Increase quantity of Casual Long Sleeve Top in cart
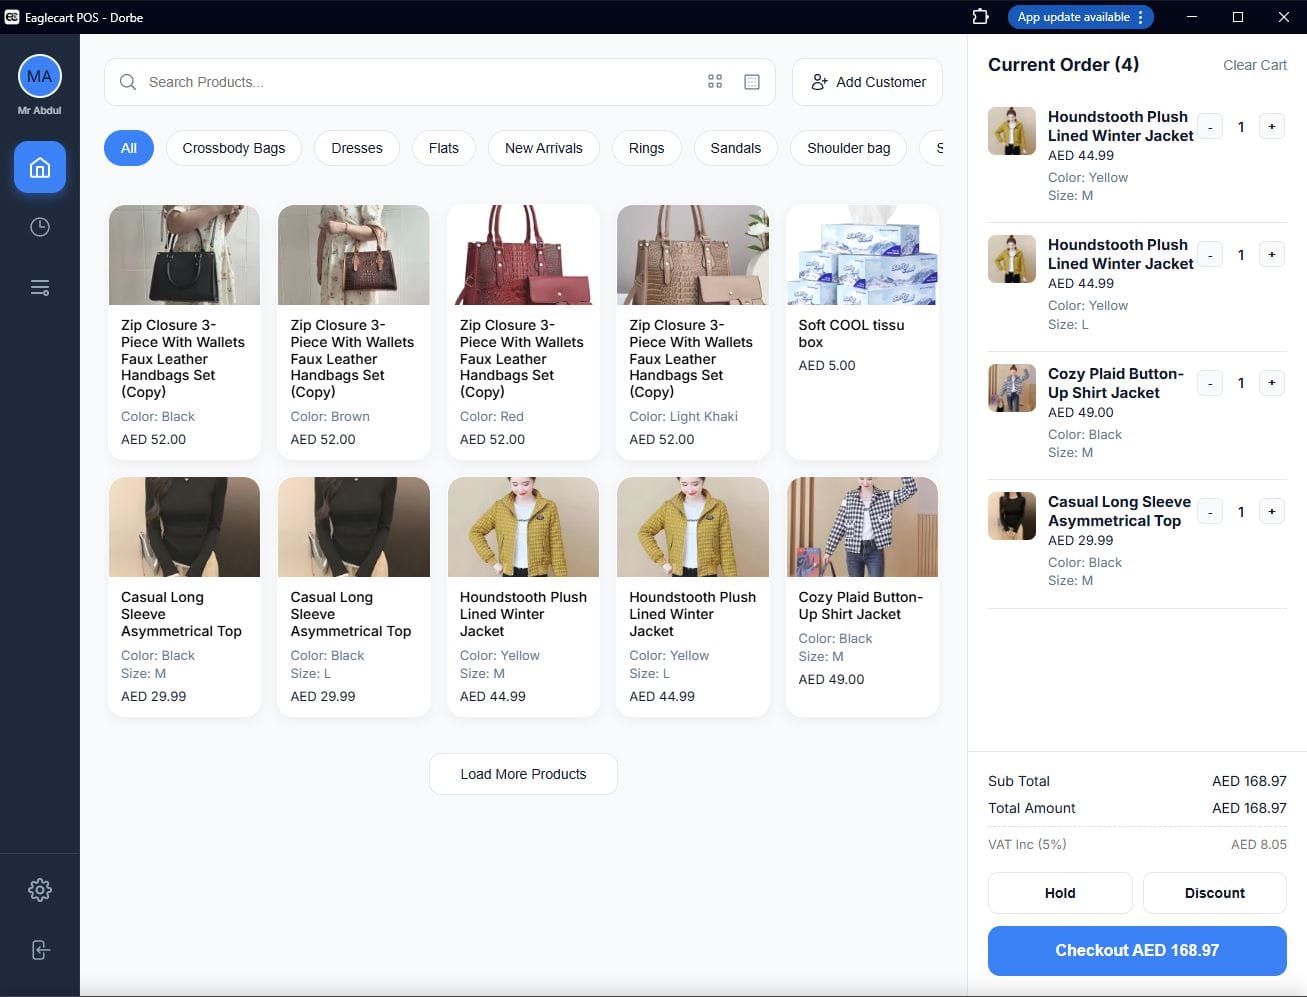The width and height of the screenshot is (1307, 997). coord(1272,512)
